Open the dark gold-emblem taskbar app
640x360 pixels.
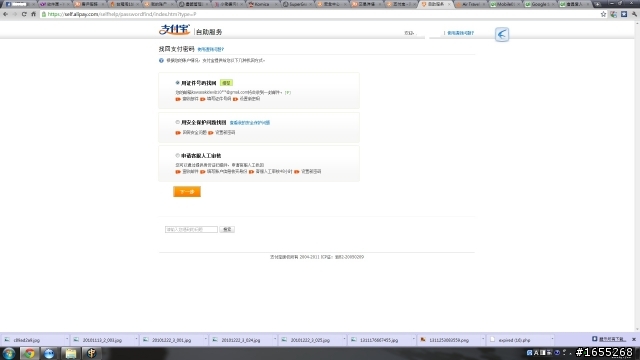pyautogui.click(x=91, y=353)
